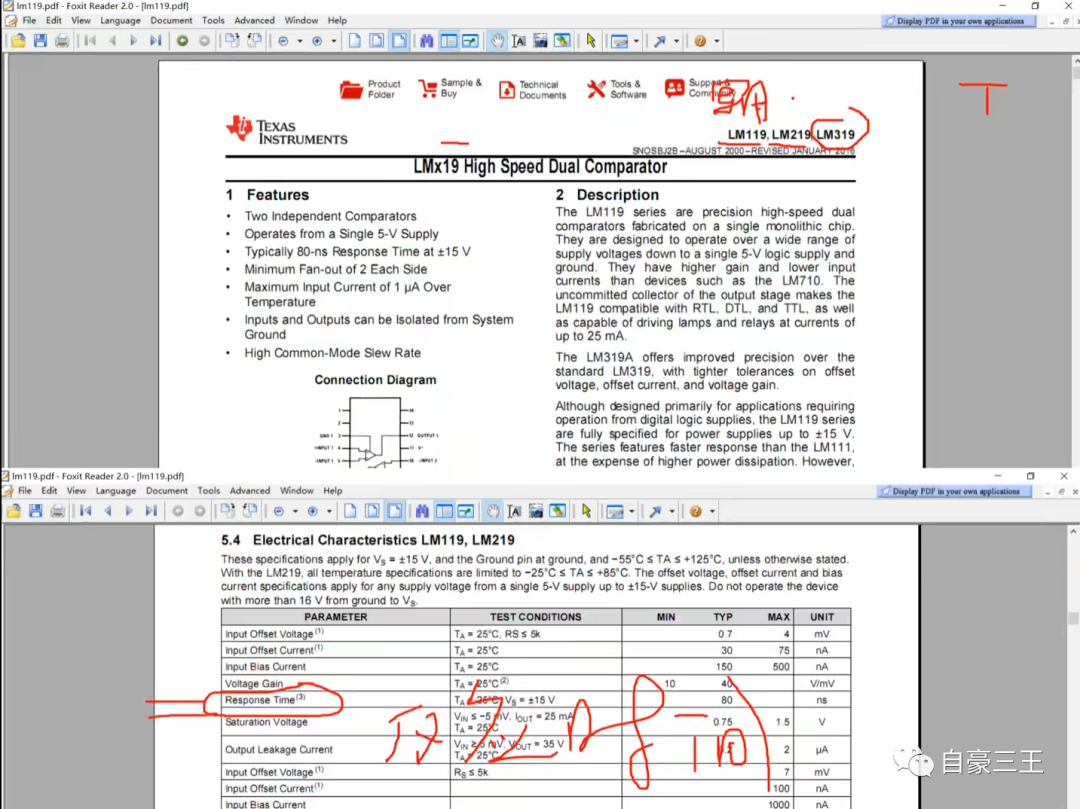This screenshot has width=1080, height=809.
Task: Open Tools & Software link
Action: coord(616,90)
